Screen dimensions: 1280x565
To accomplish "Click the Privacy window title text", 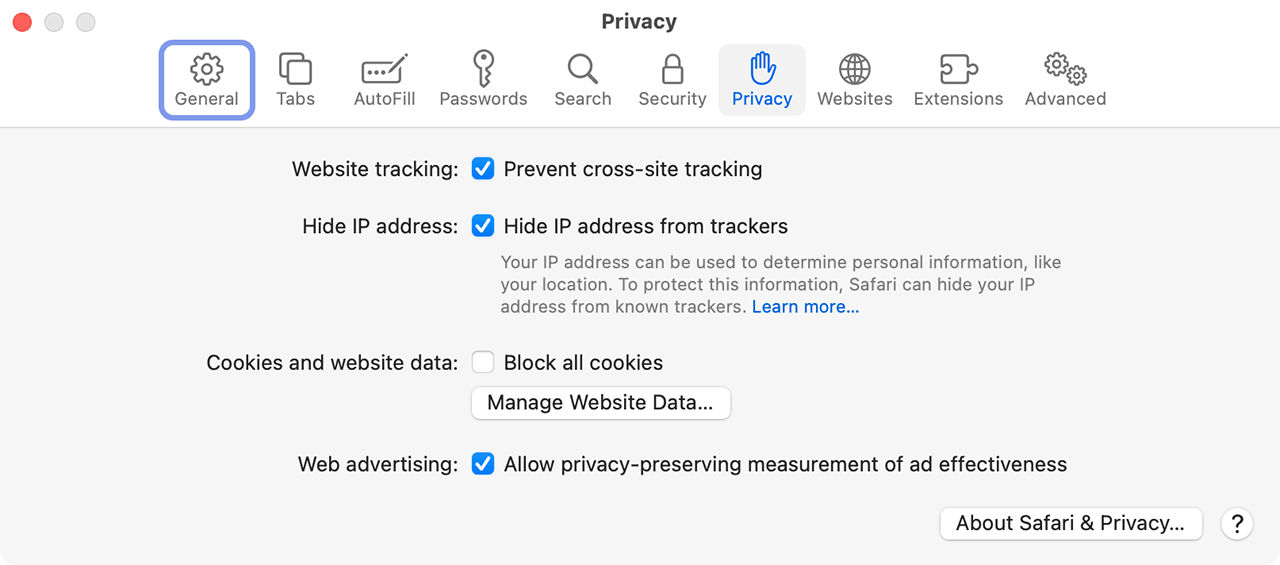I will [639, 21].
